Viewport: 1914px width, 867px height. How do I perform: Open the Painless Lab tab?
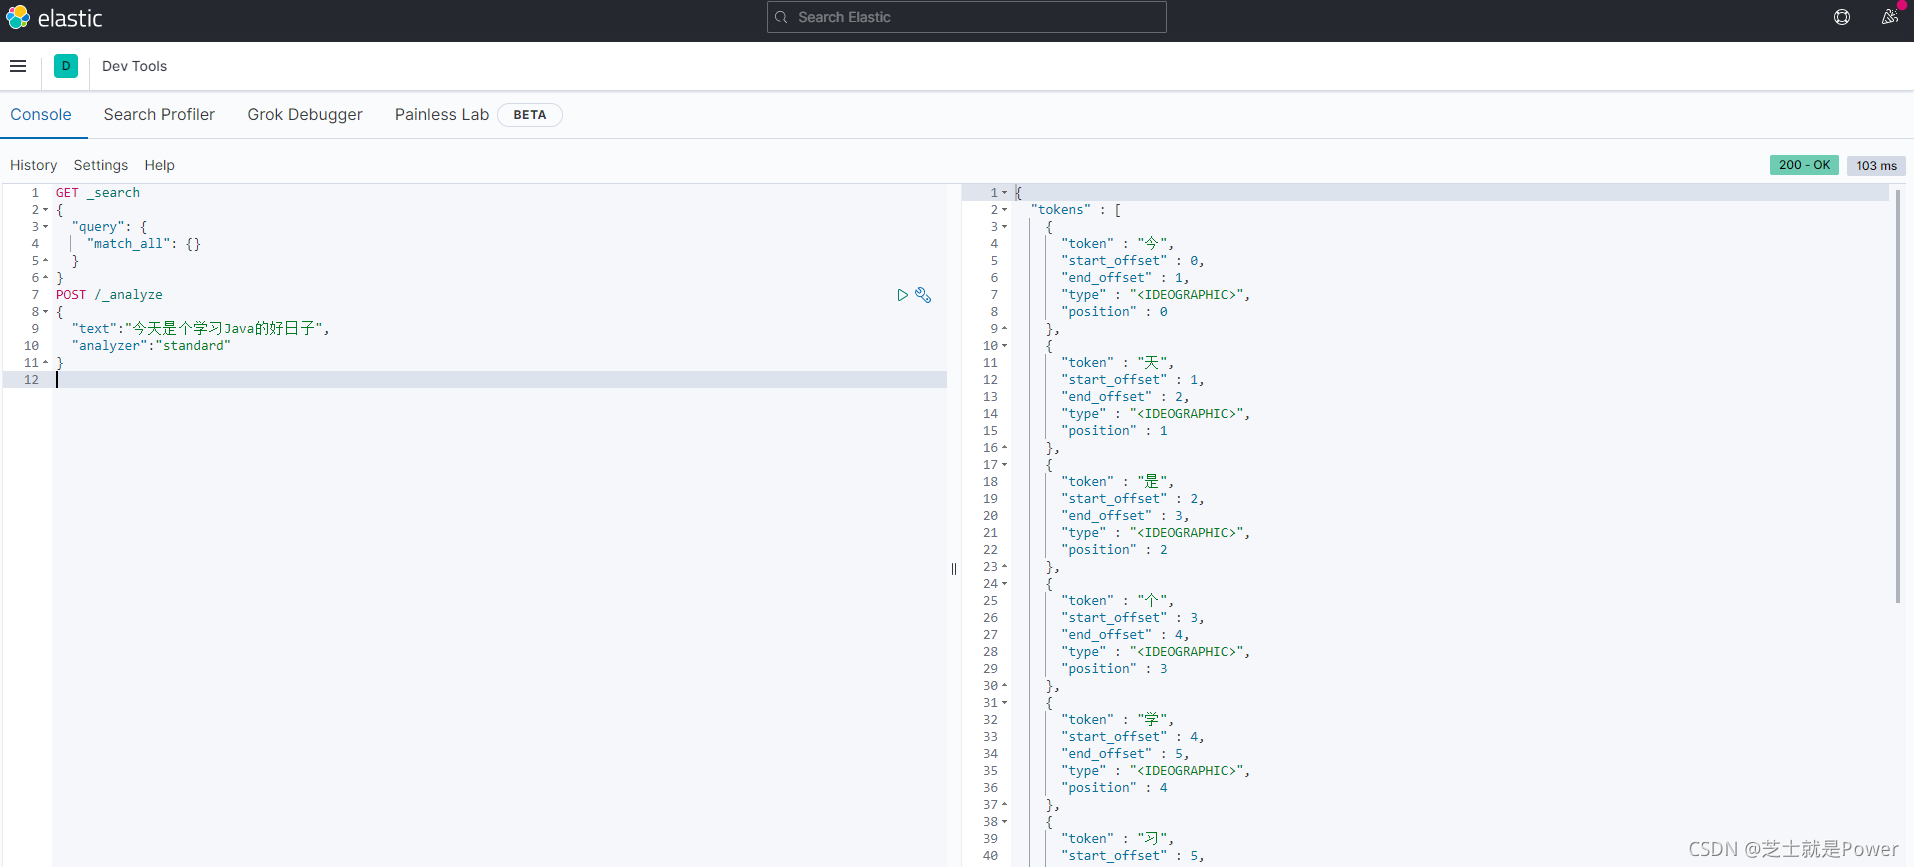(442, 114)
